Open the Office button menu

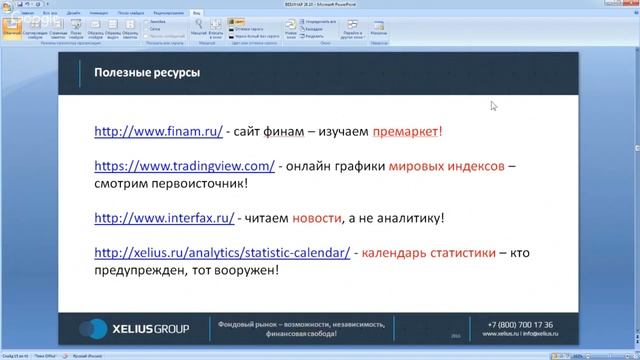[7, 7]
